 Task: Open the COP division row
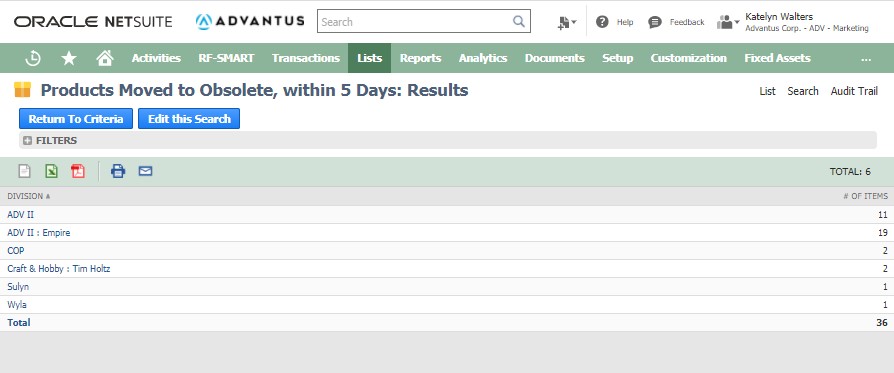(16, 250)
